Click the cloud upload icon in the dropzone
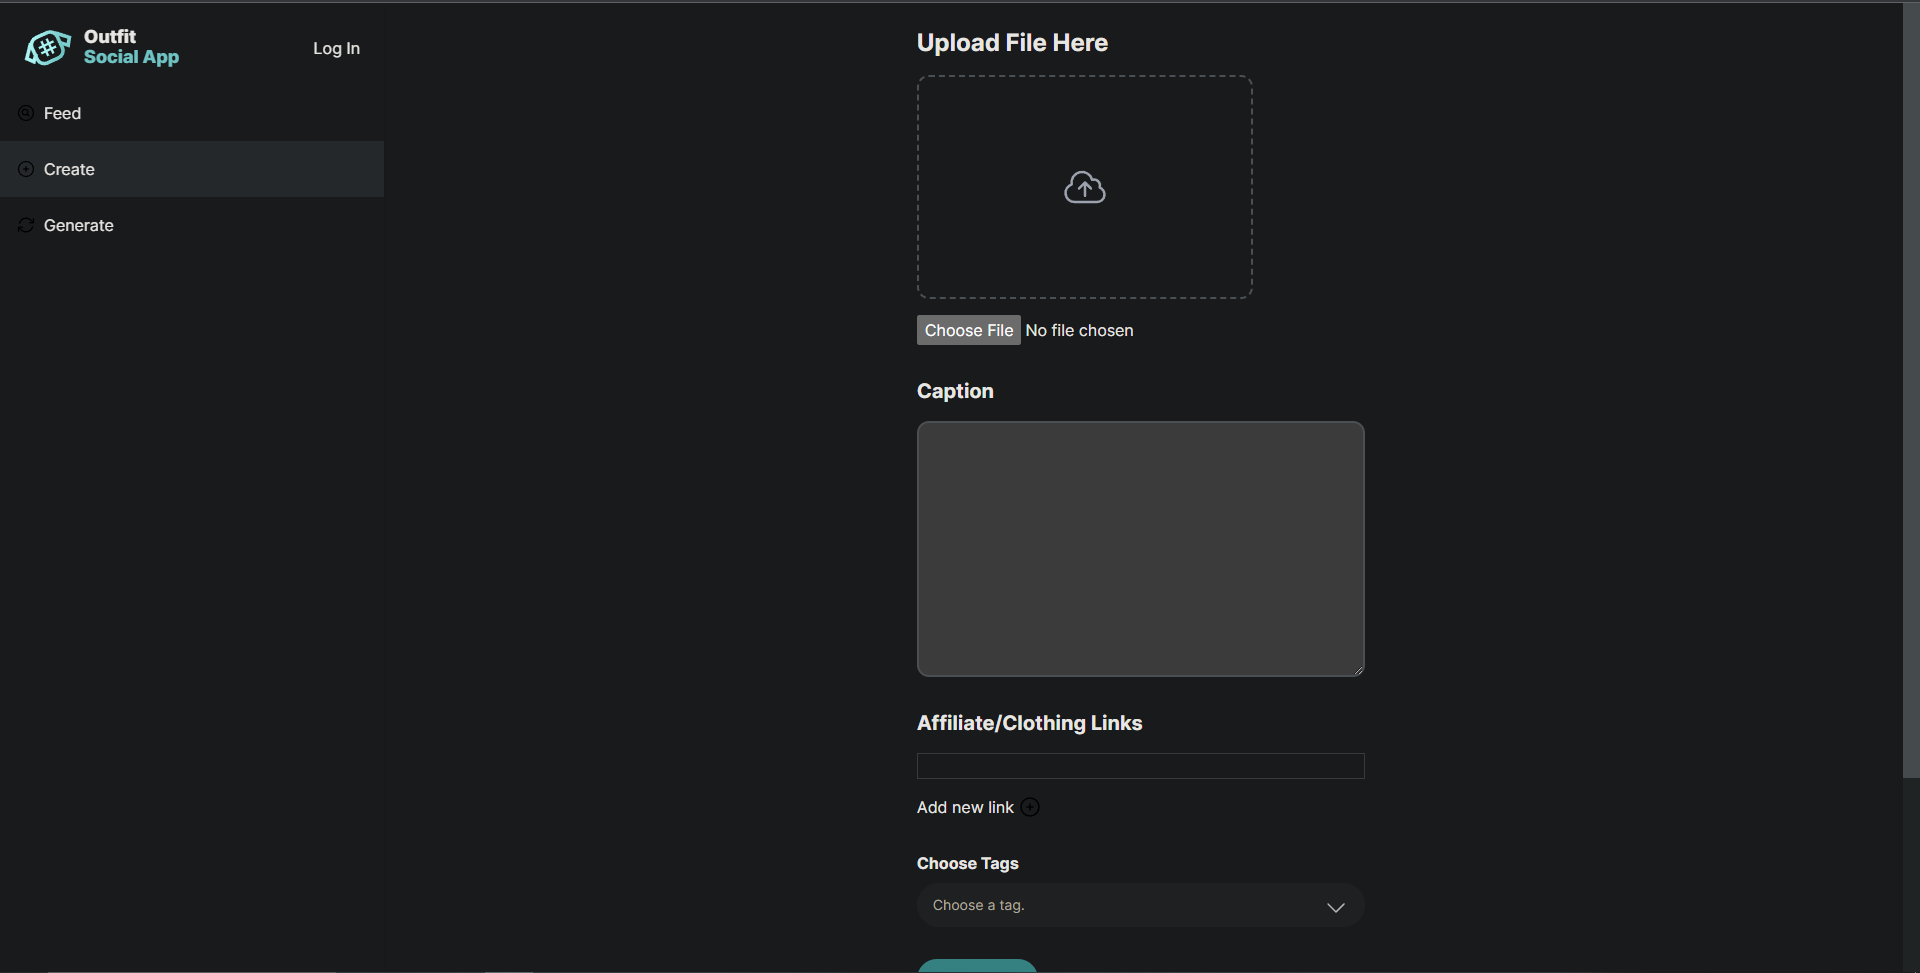The image size is (1920, 973). [x=1085, y=187]
